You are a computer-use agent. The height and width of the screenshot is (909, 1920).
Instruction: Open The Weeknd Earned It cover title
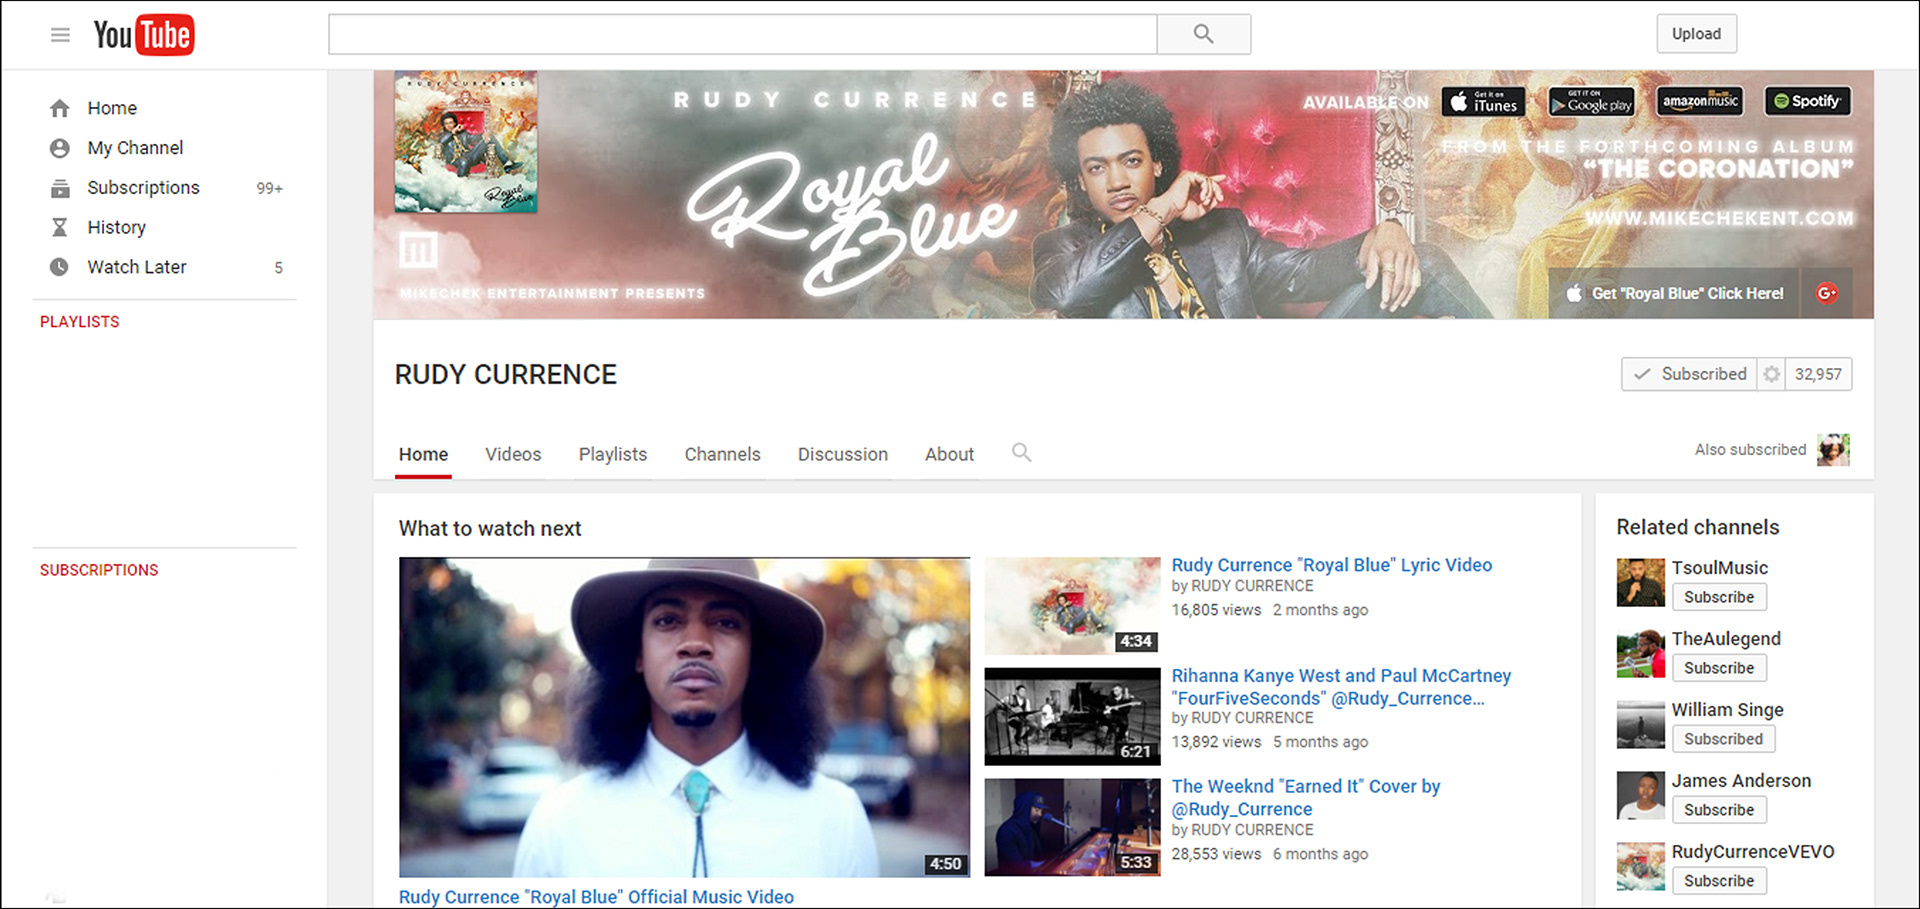pyautogui.click(x=1306, y=798)
